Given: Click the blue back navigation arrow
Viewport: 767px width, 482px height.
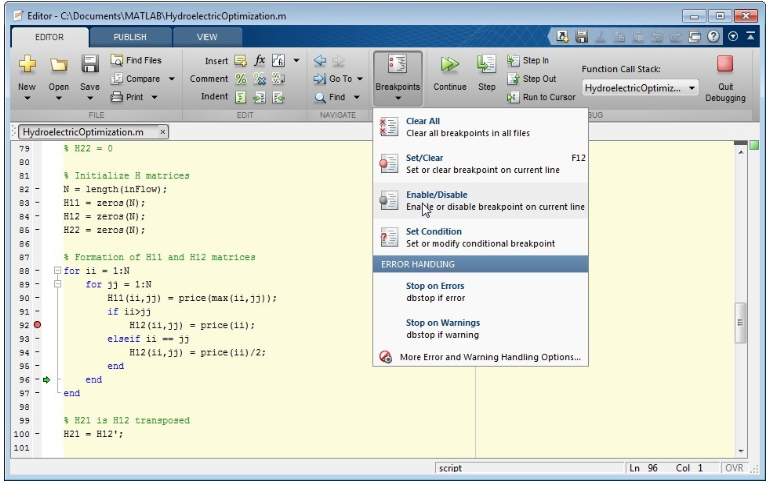Looking at the screenshot, I should [320, 61].
